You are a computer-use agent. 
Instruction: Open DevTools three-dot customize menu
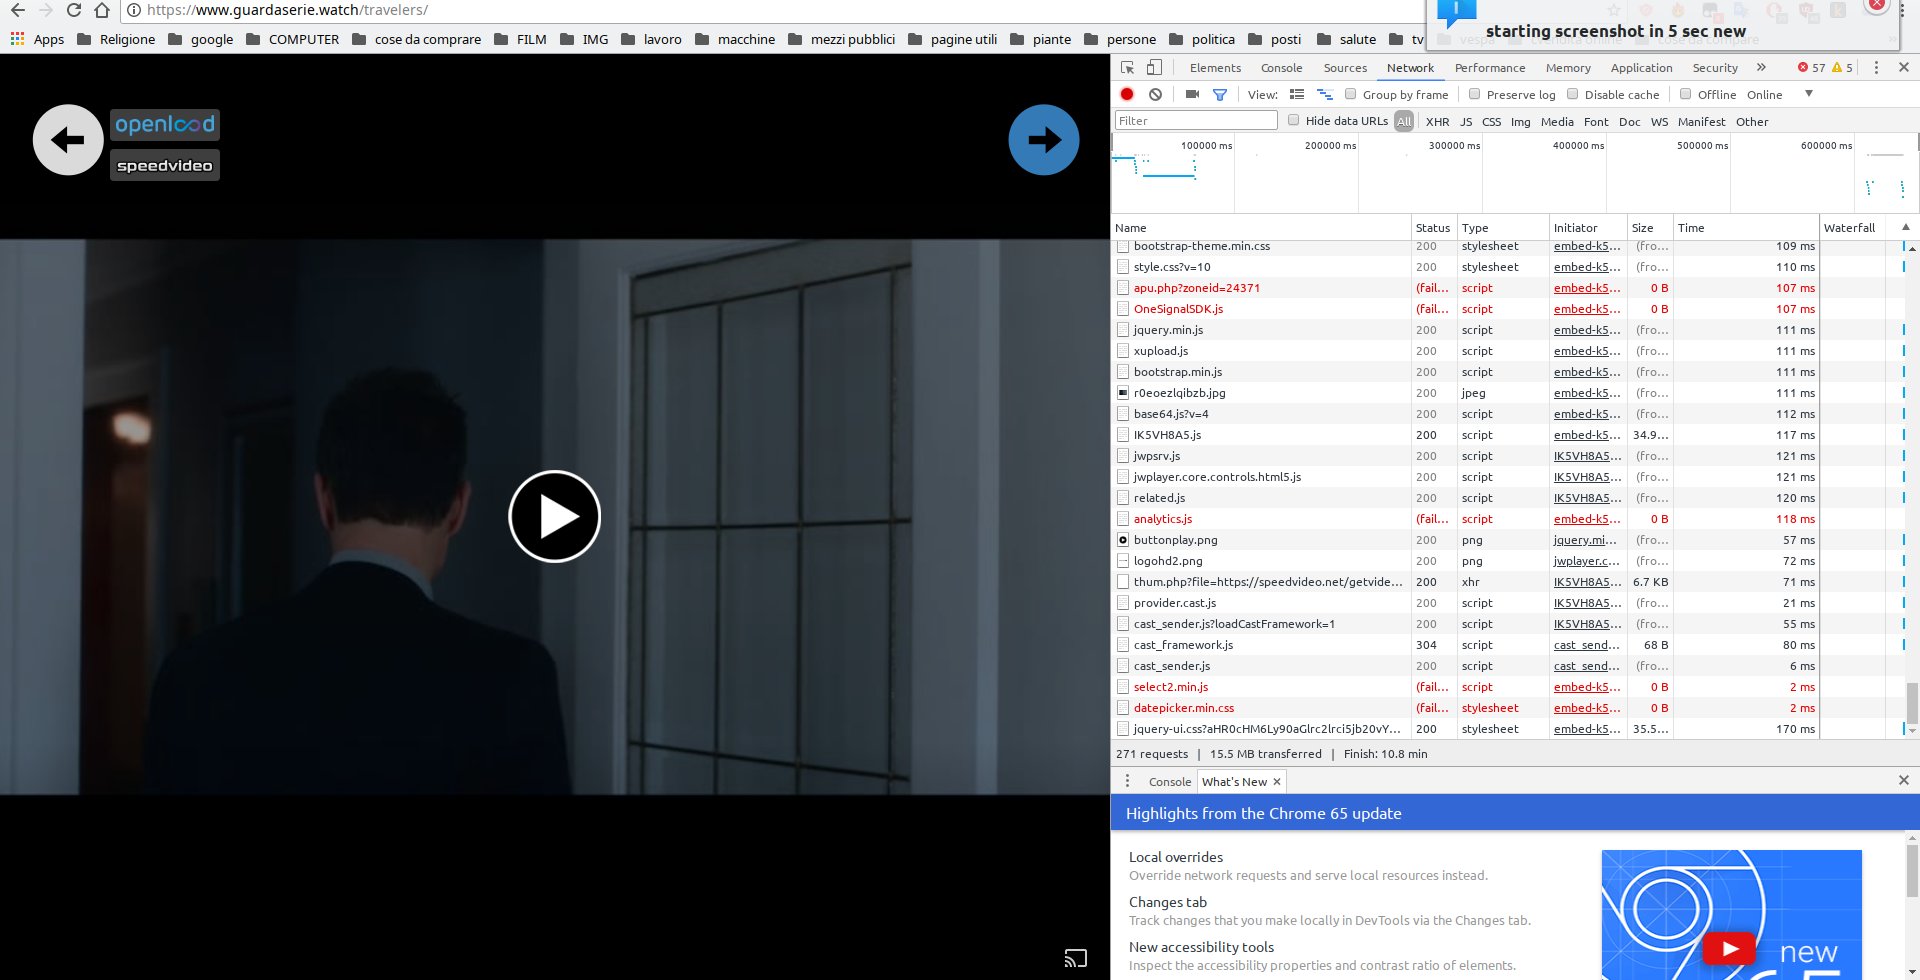(x=1876, y=67)
